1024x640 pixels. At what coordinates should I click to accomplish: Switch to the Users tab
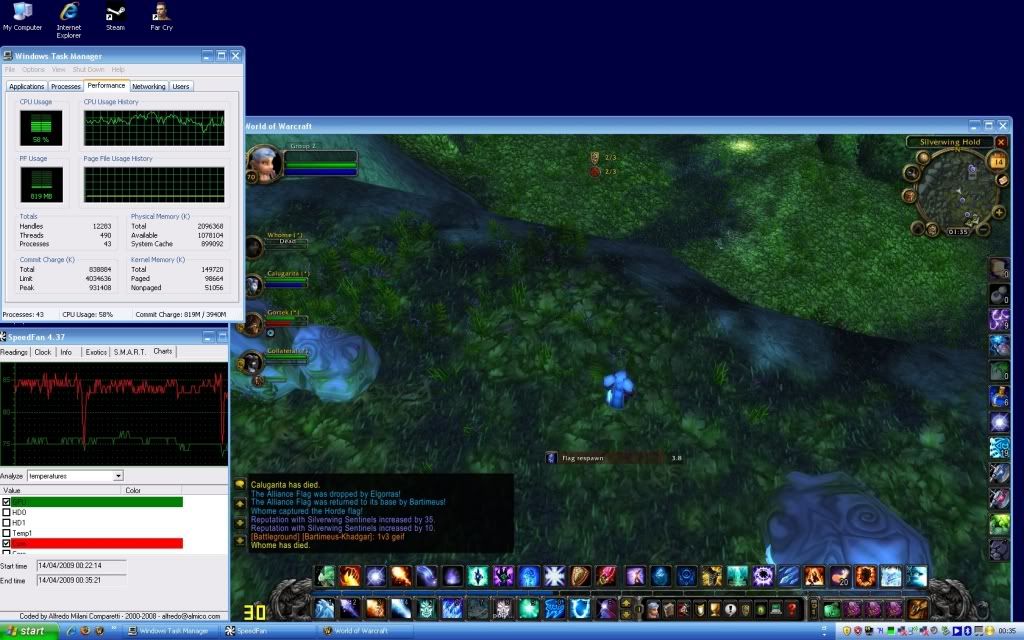click(181, 86)
